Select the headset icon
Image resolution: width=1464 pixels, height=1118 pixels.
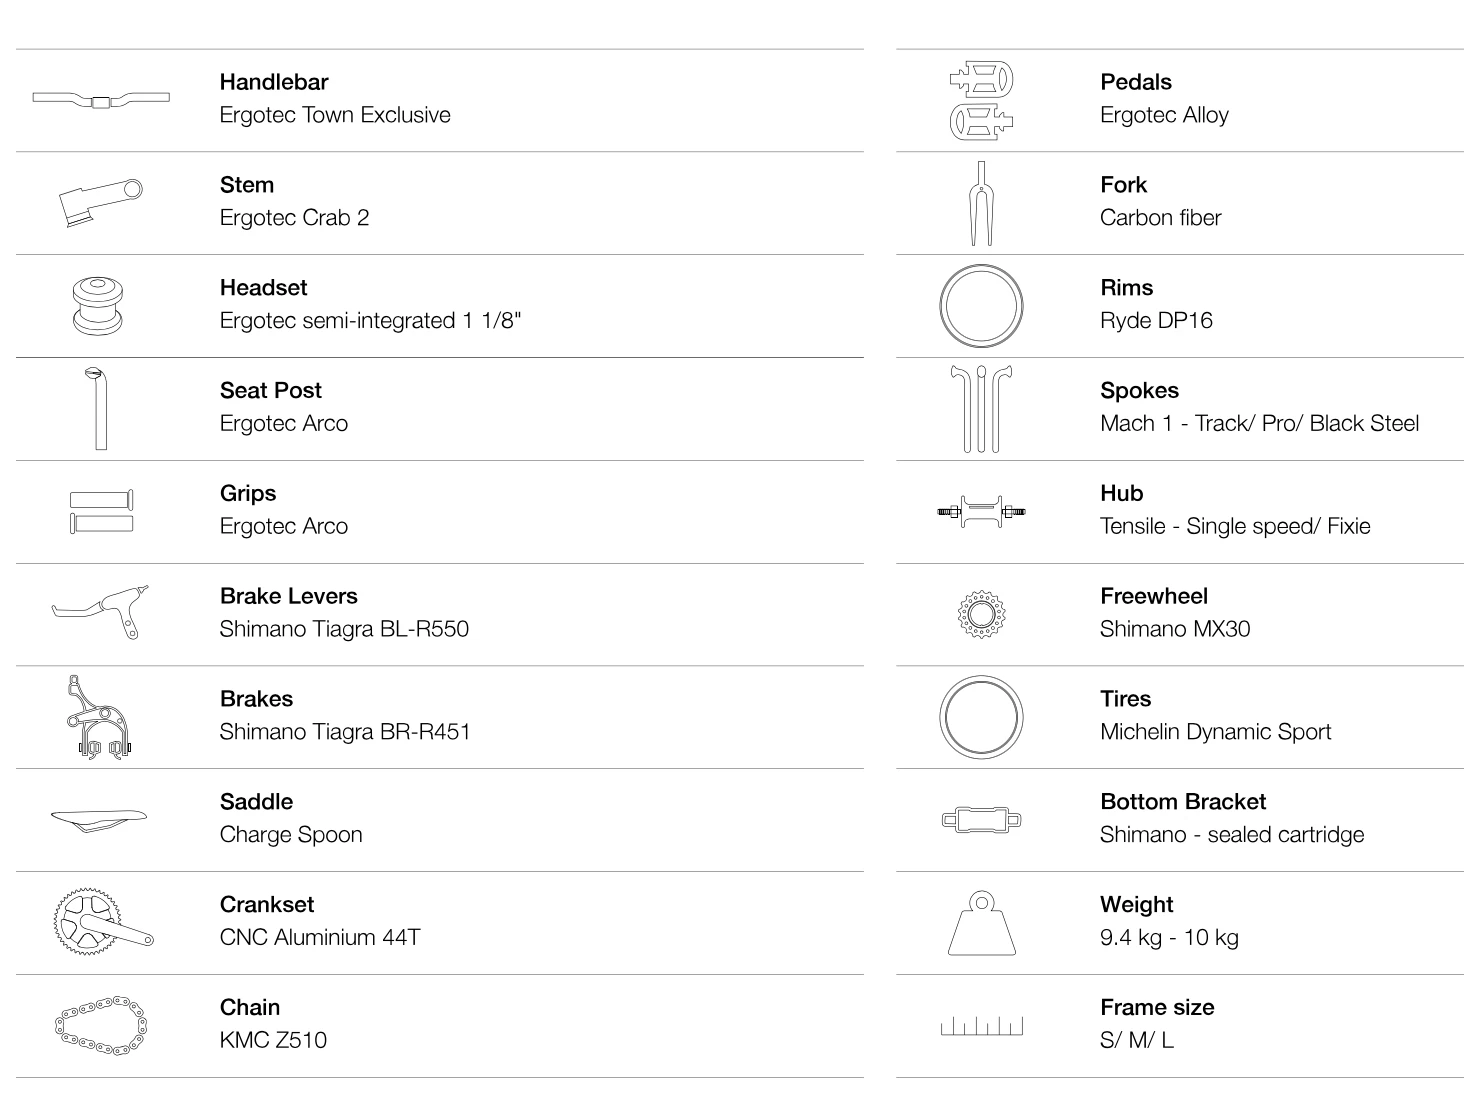[98, 305]
